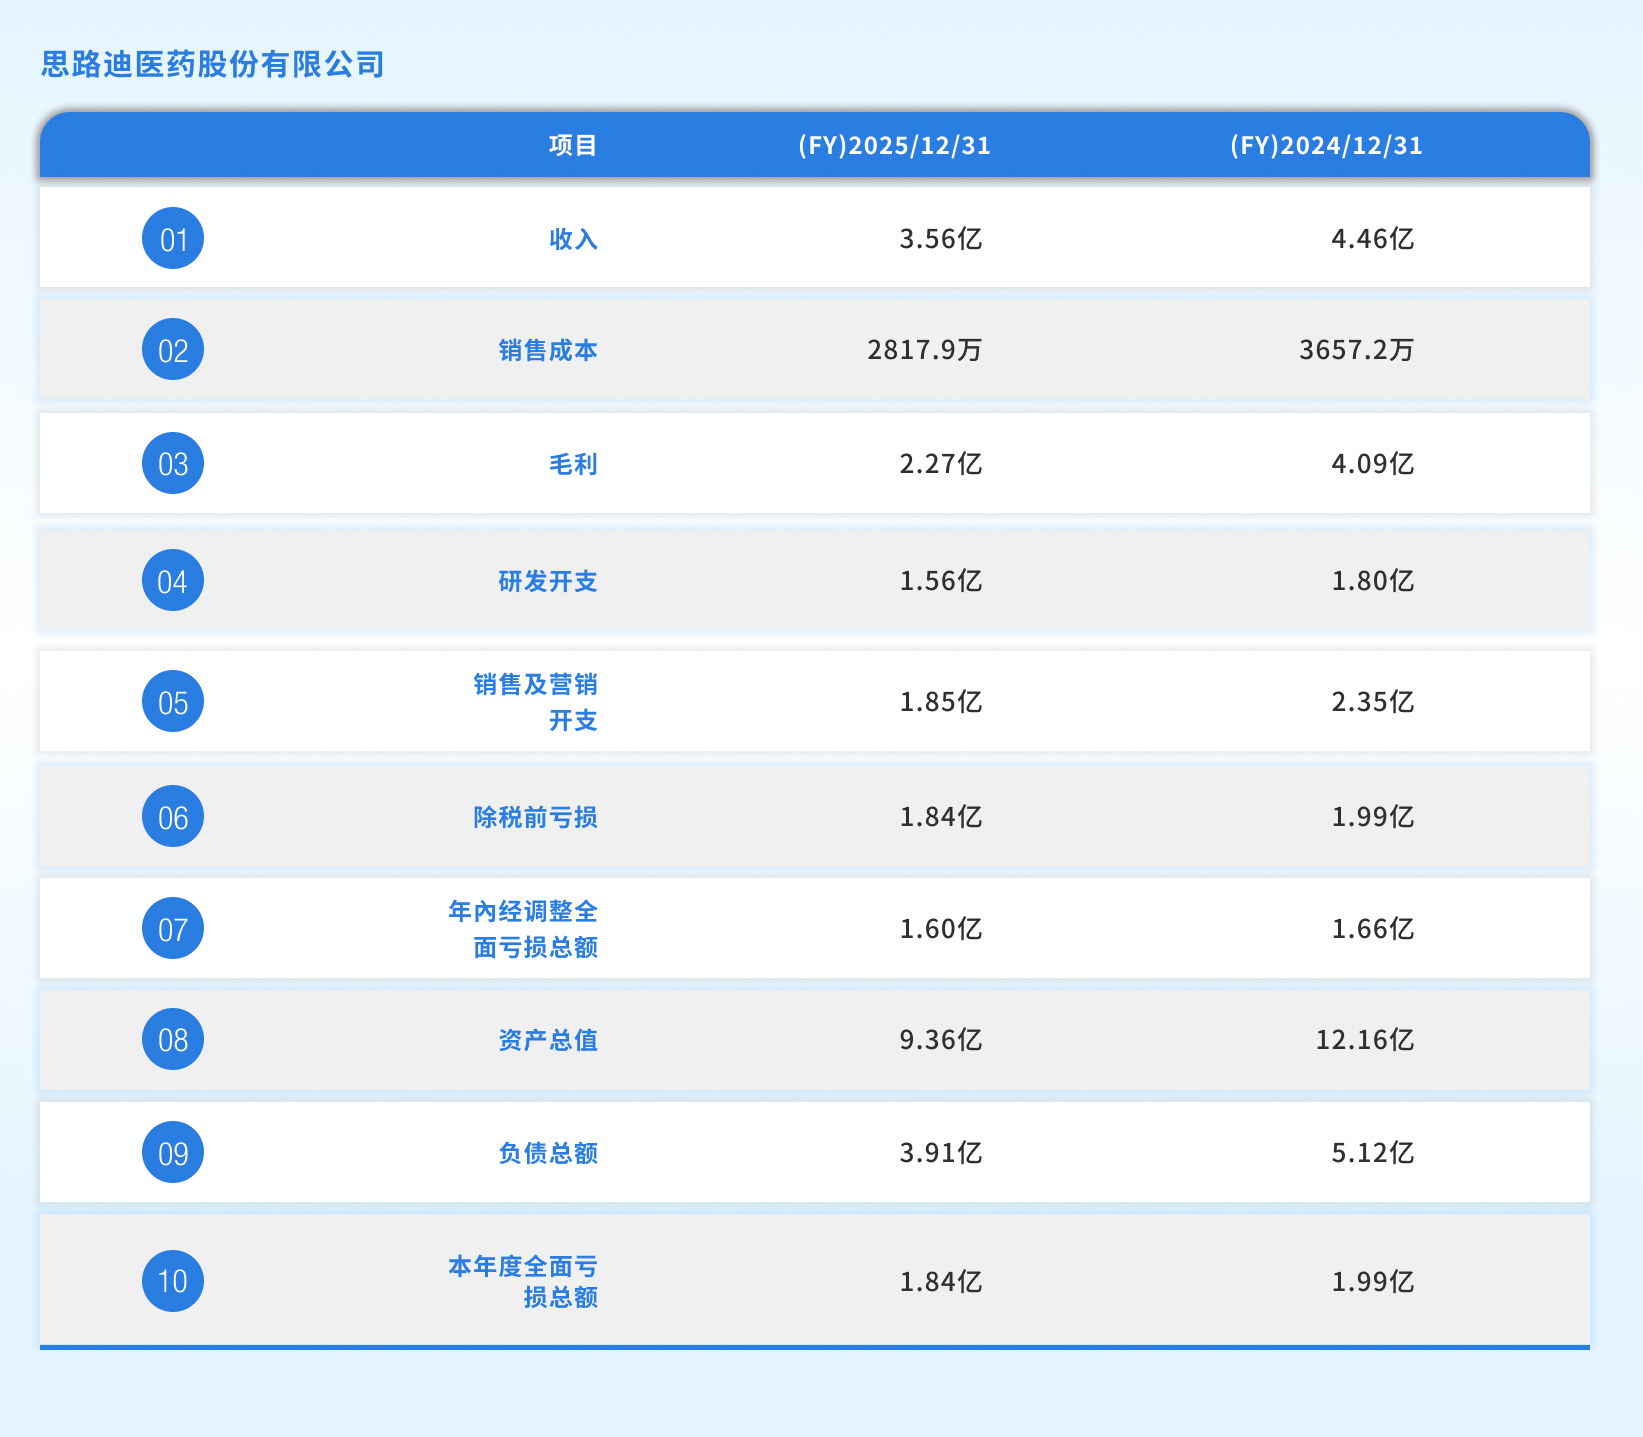Click 1.99亿 in the 本年度全面亏损总额 row

click(1373, 1281)
